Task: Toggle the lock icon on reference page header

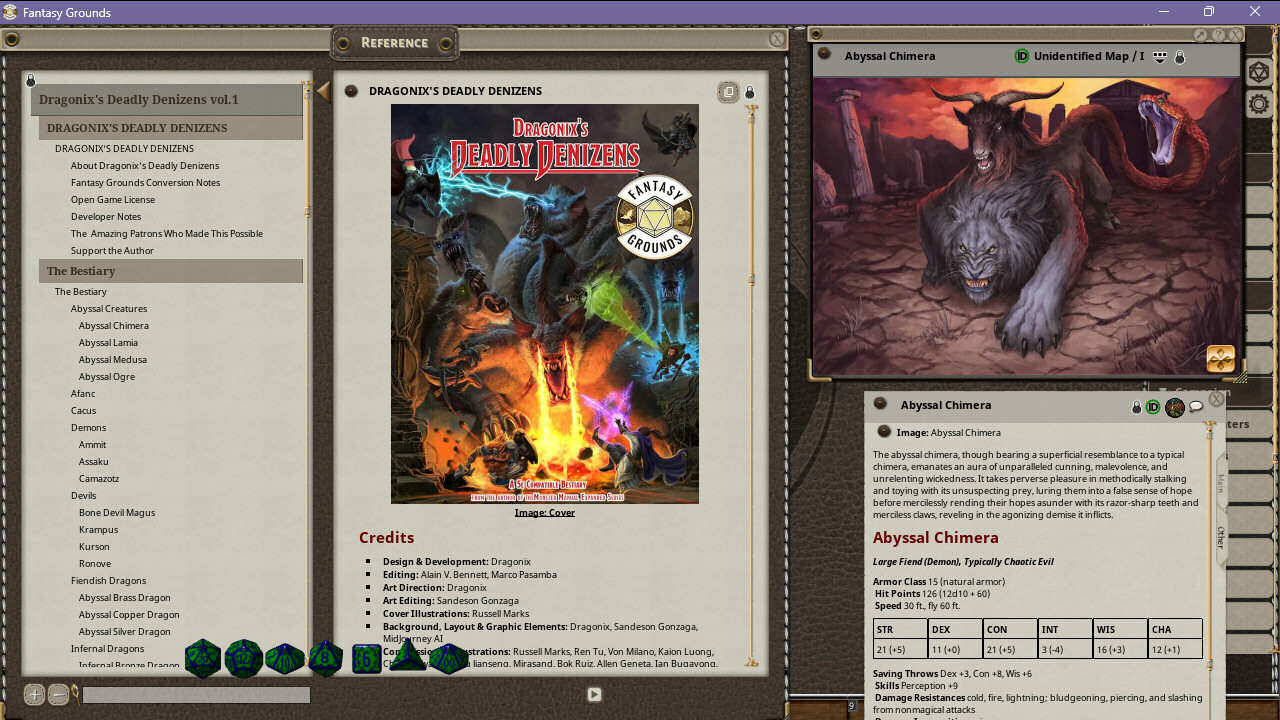Action: [x=750, y=92]
